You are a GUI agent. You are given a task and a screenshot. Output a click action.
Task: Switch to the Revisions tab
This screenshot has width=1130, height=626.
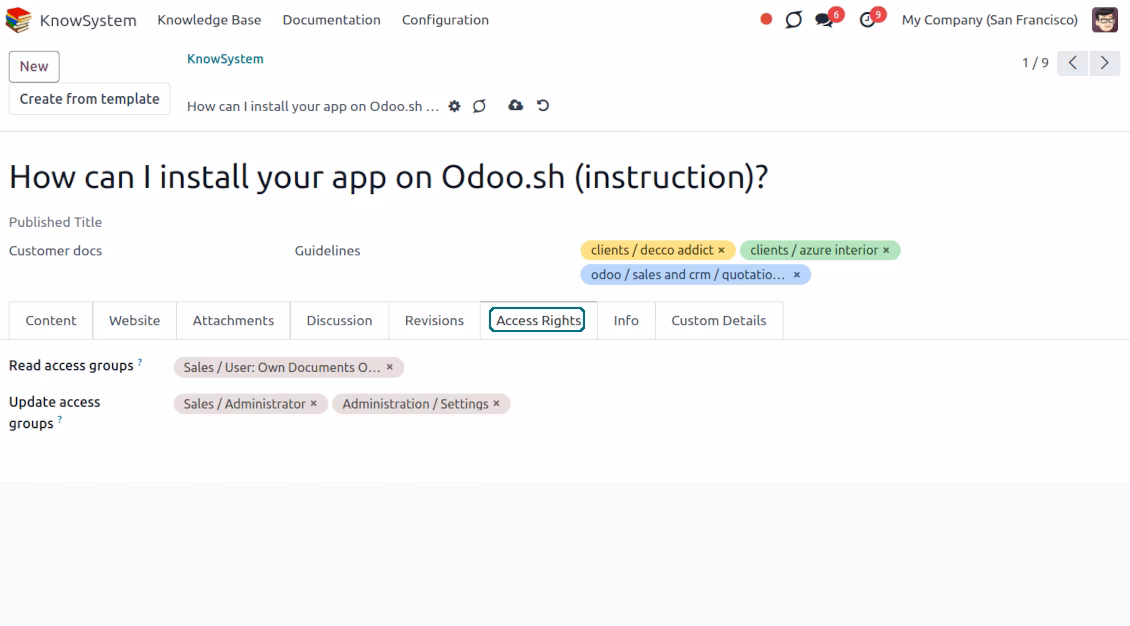point(434,321)
